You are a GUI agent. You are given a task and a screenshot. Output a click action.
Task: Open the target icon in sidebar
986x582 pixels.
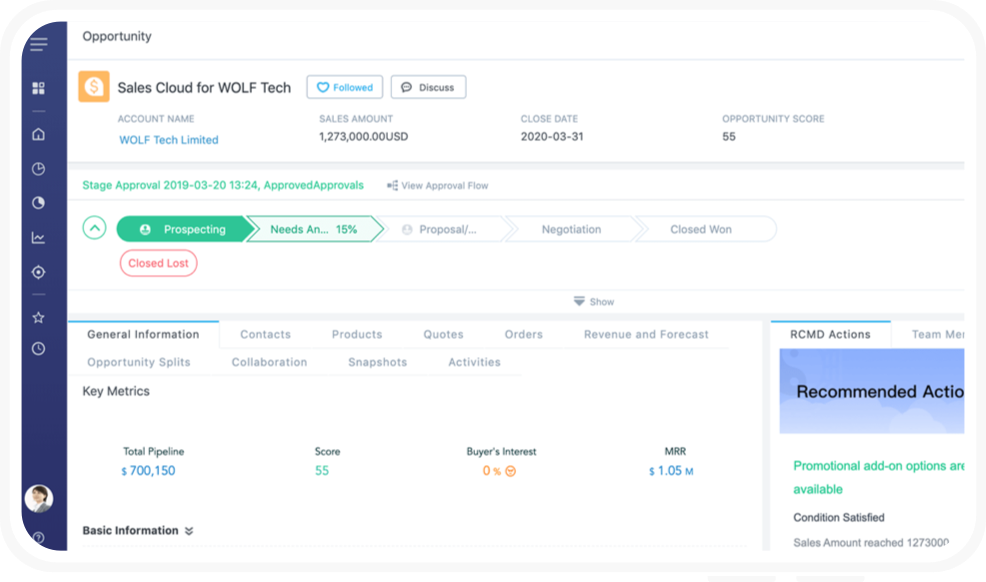click(38, 272)
